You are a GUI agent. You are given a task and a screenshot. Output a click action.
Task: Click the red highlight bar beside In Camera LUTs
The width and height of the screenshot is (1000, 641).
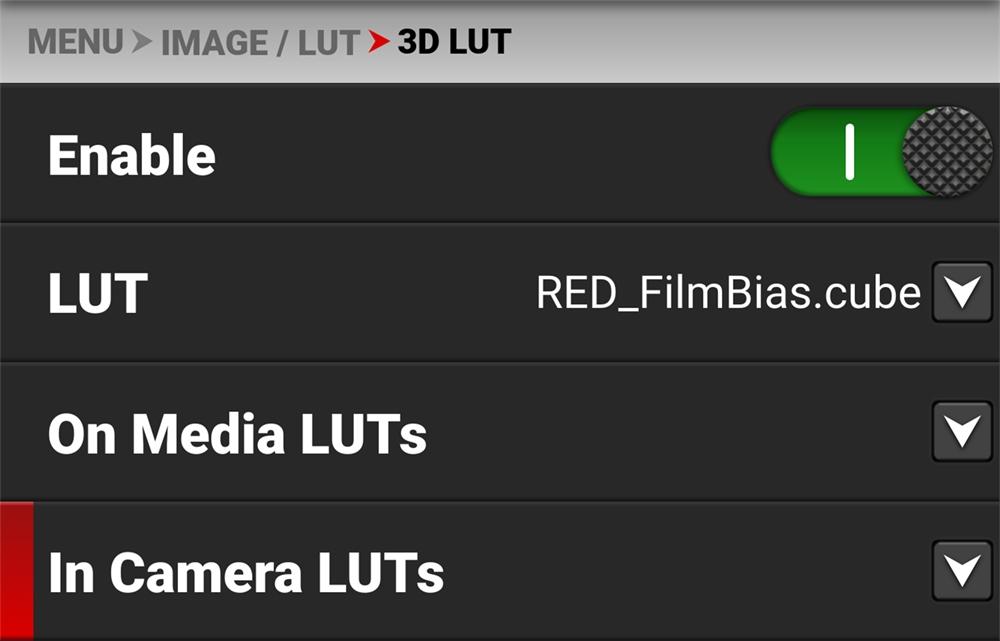click(x=17, y=571)
